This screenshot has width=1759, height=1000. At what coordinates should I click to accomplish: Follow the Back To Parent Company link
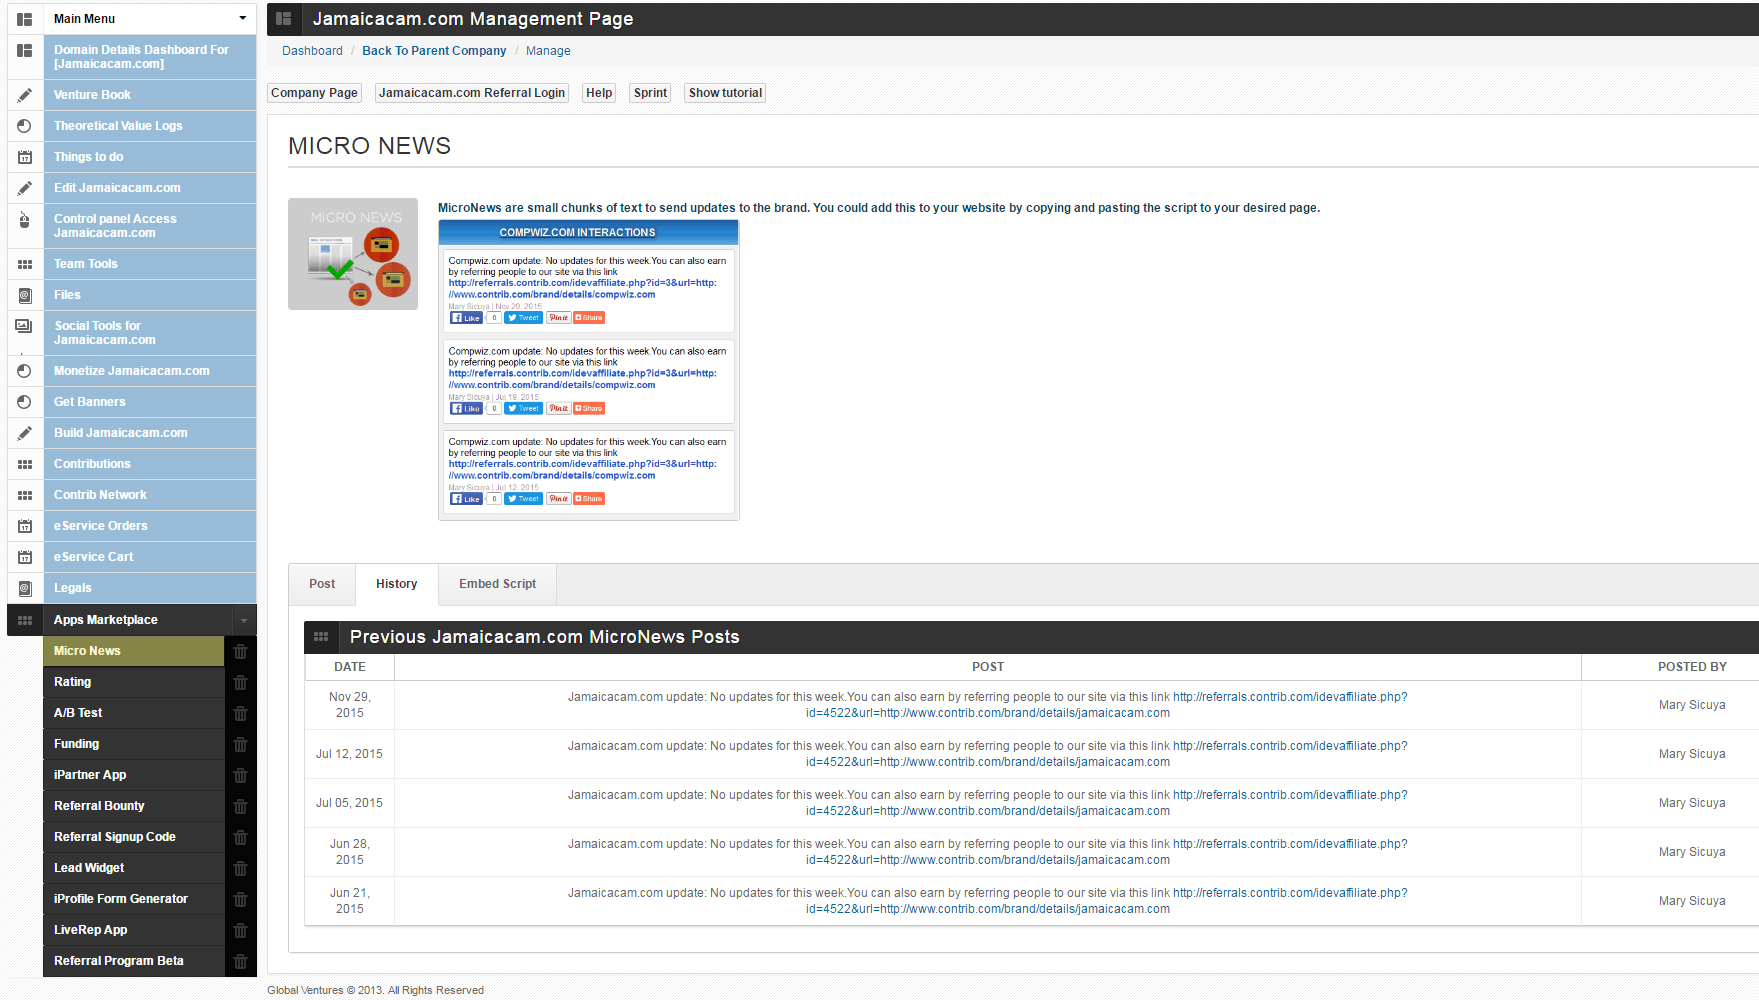pyautogui.click(x=434, y=51)
